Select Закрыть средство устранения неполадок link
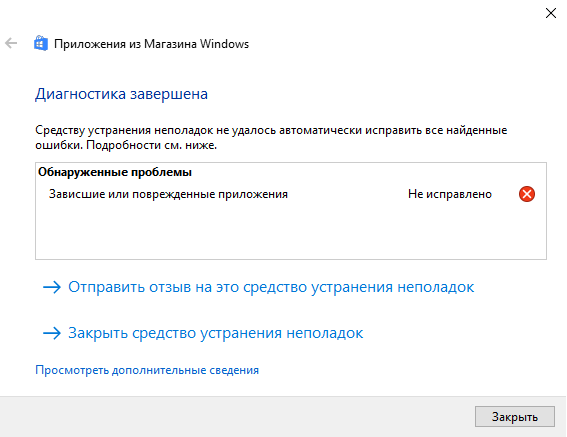This screenshot has height=437, width=567. [x=216, y=333]
